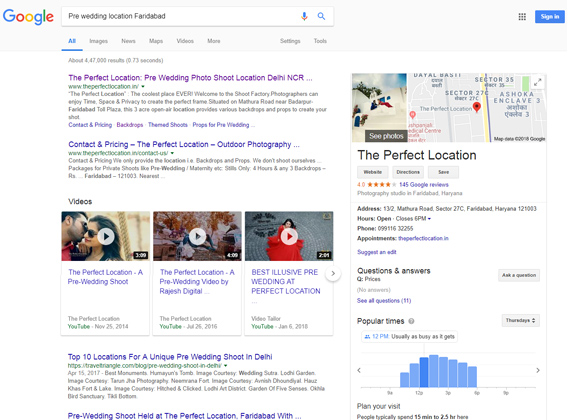The image size is (570, 420).
Task: Open the 145 Google reviews link
Action: pos(424,185)
